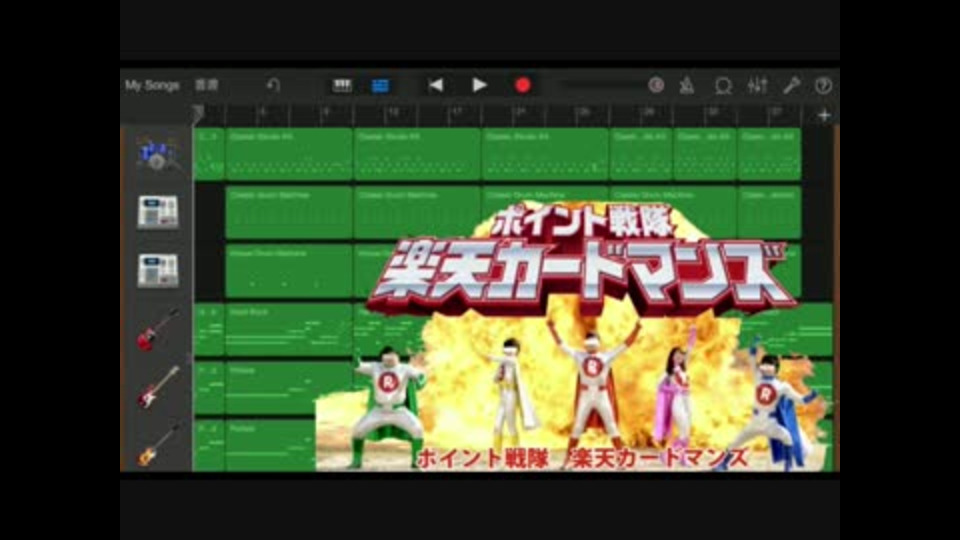The image size is (960, 540).
Task: Play the song
Action: [x=479, y=85]
